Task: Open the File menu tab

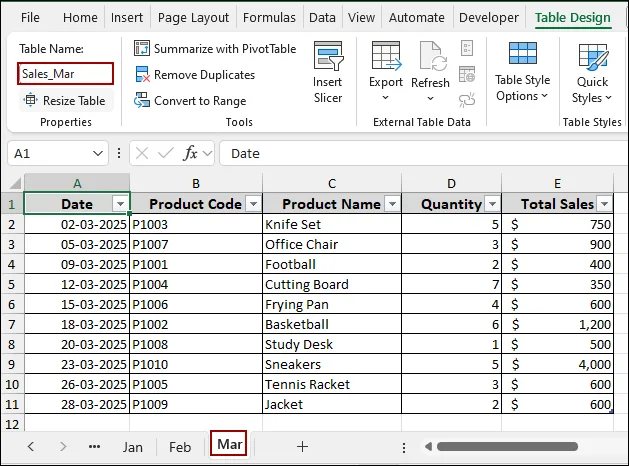Action: point(30,18)
